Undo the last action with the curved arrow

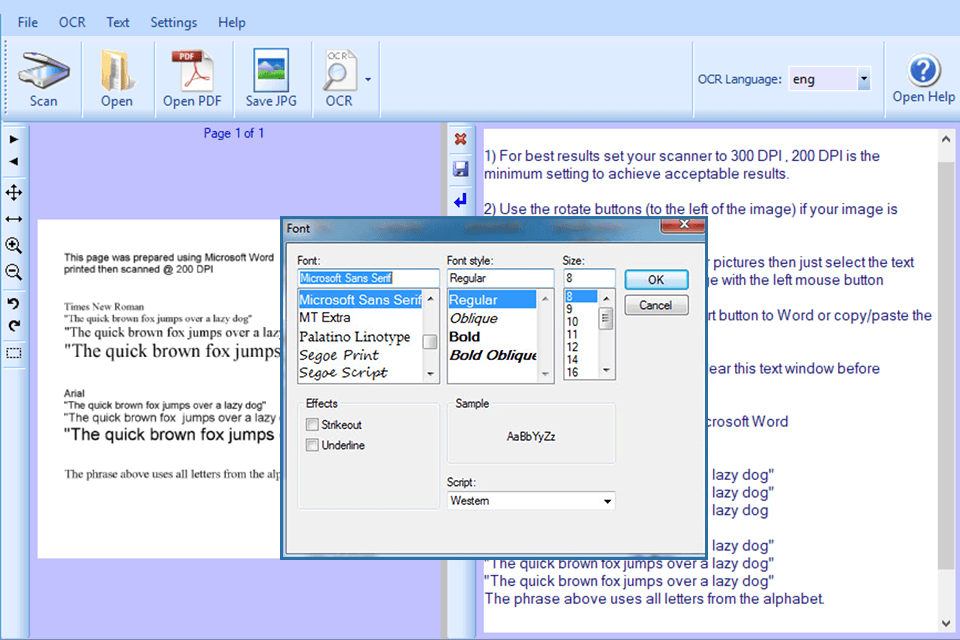click(x=13, y=305)
